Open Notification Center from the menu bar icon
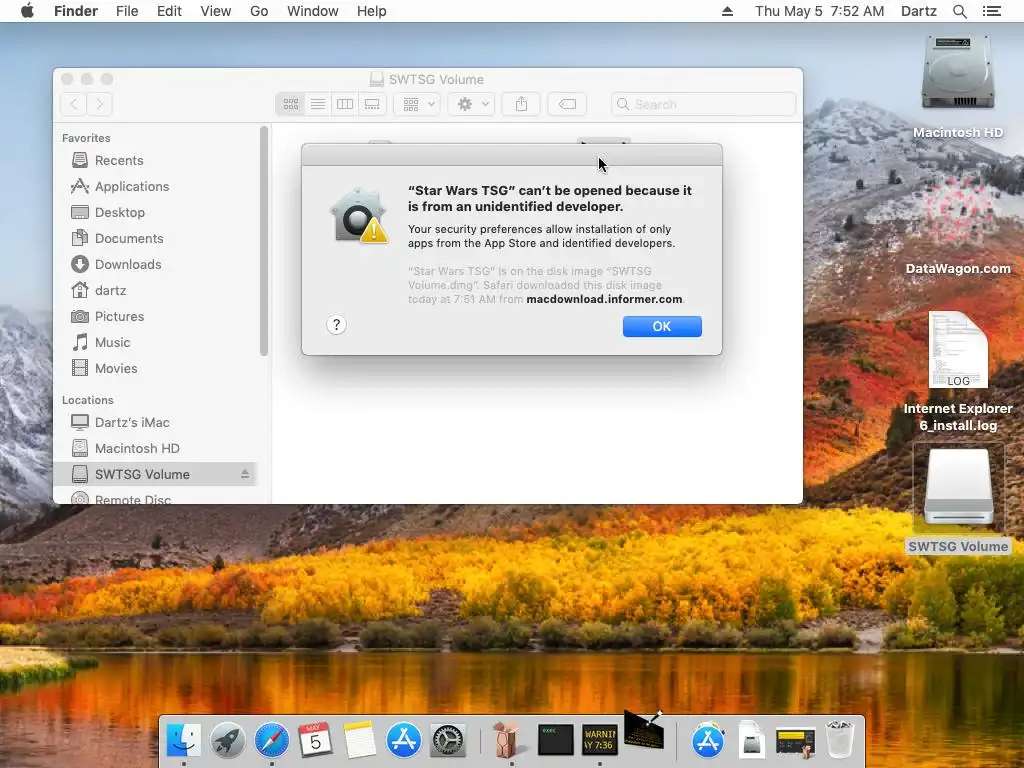This screenshot has height=768, width=1024. click(992, 11)
